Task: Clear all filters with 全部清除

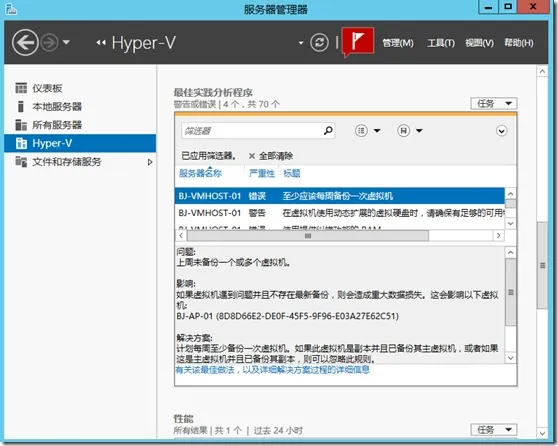Action: point(271,156)
